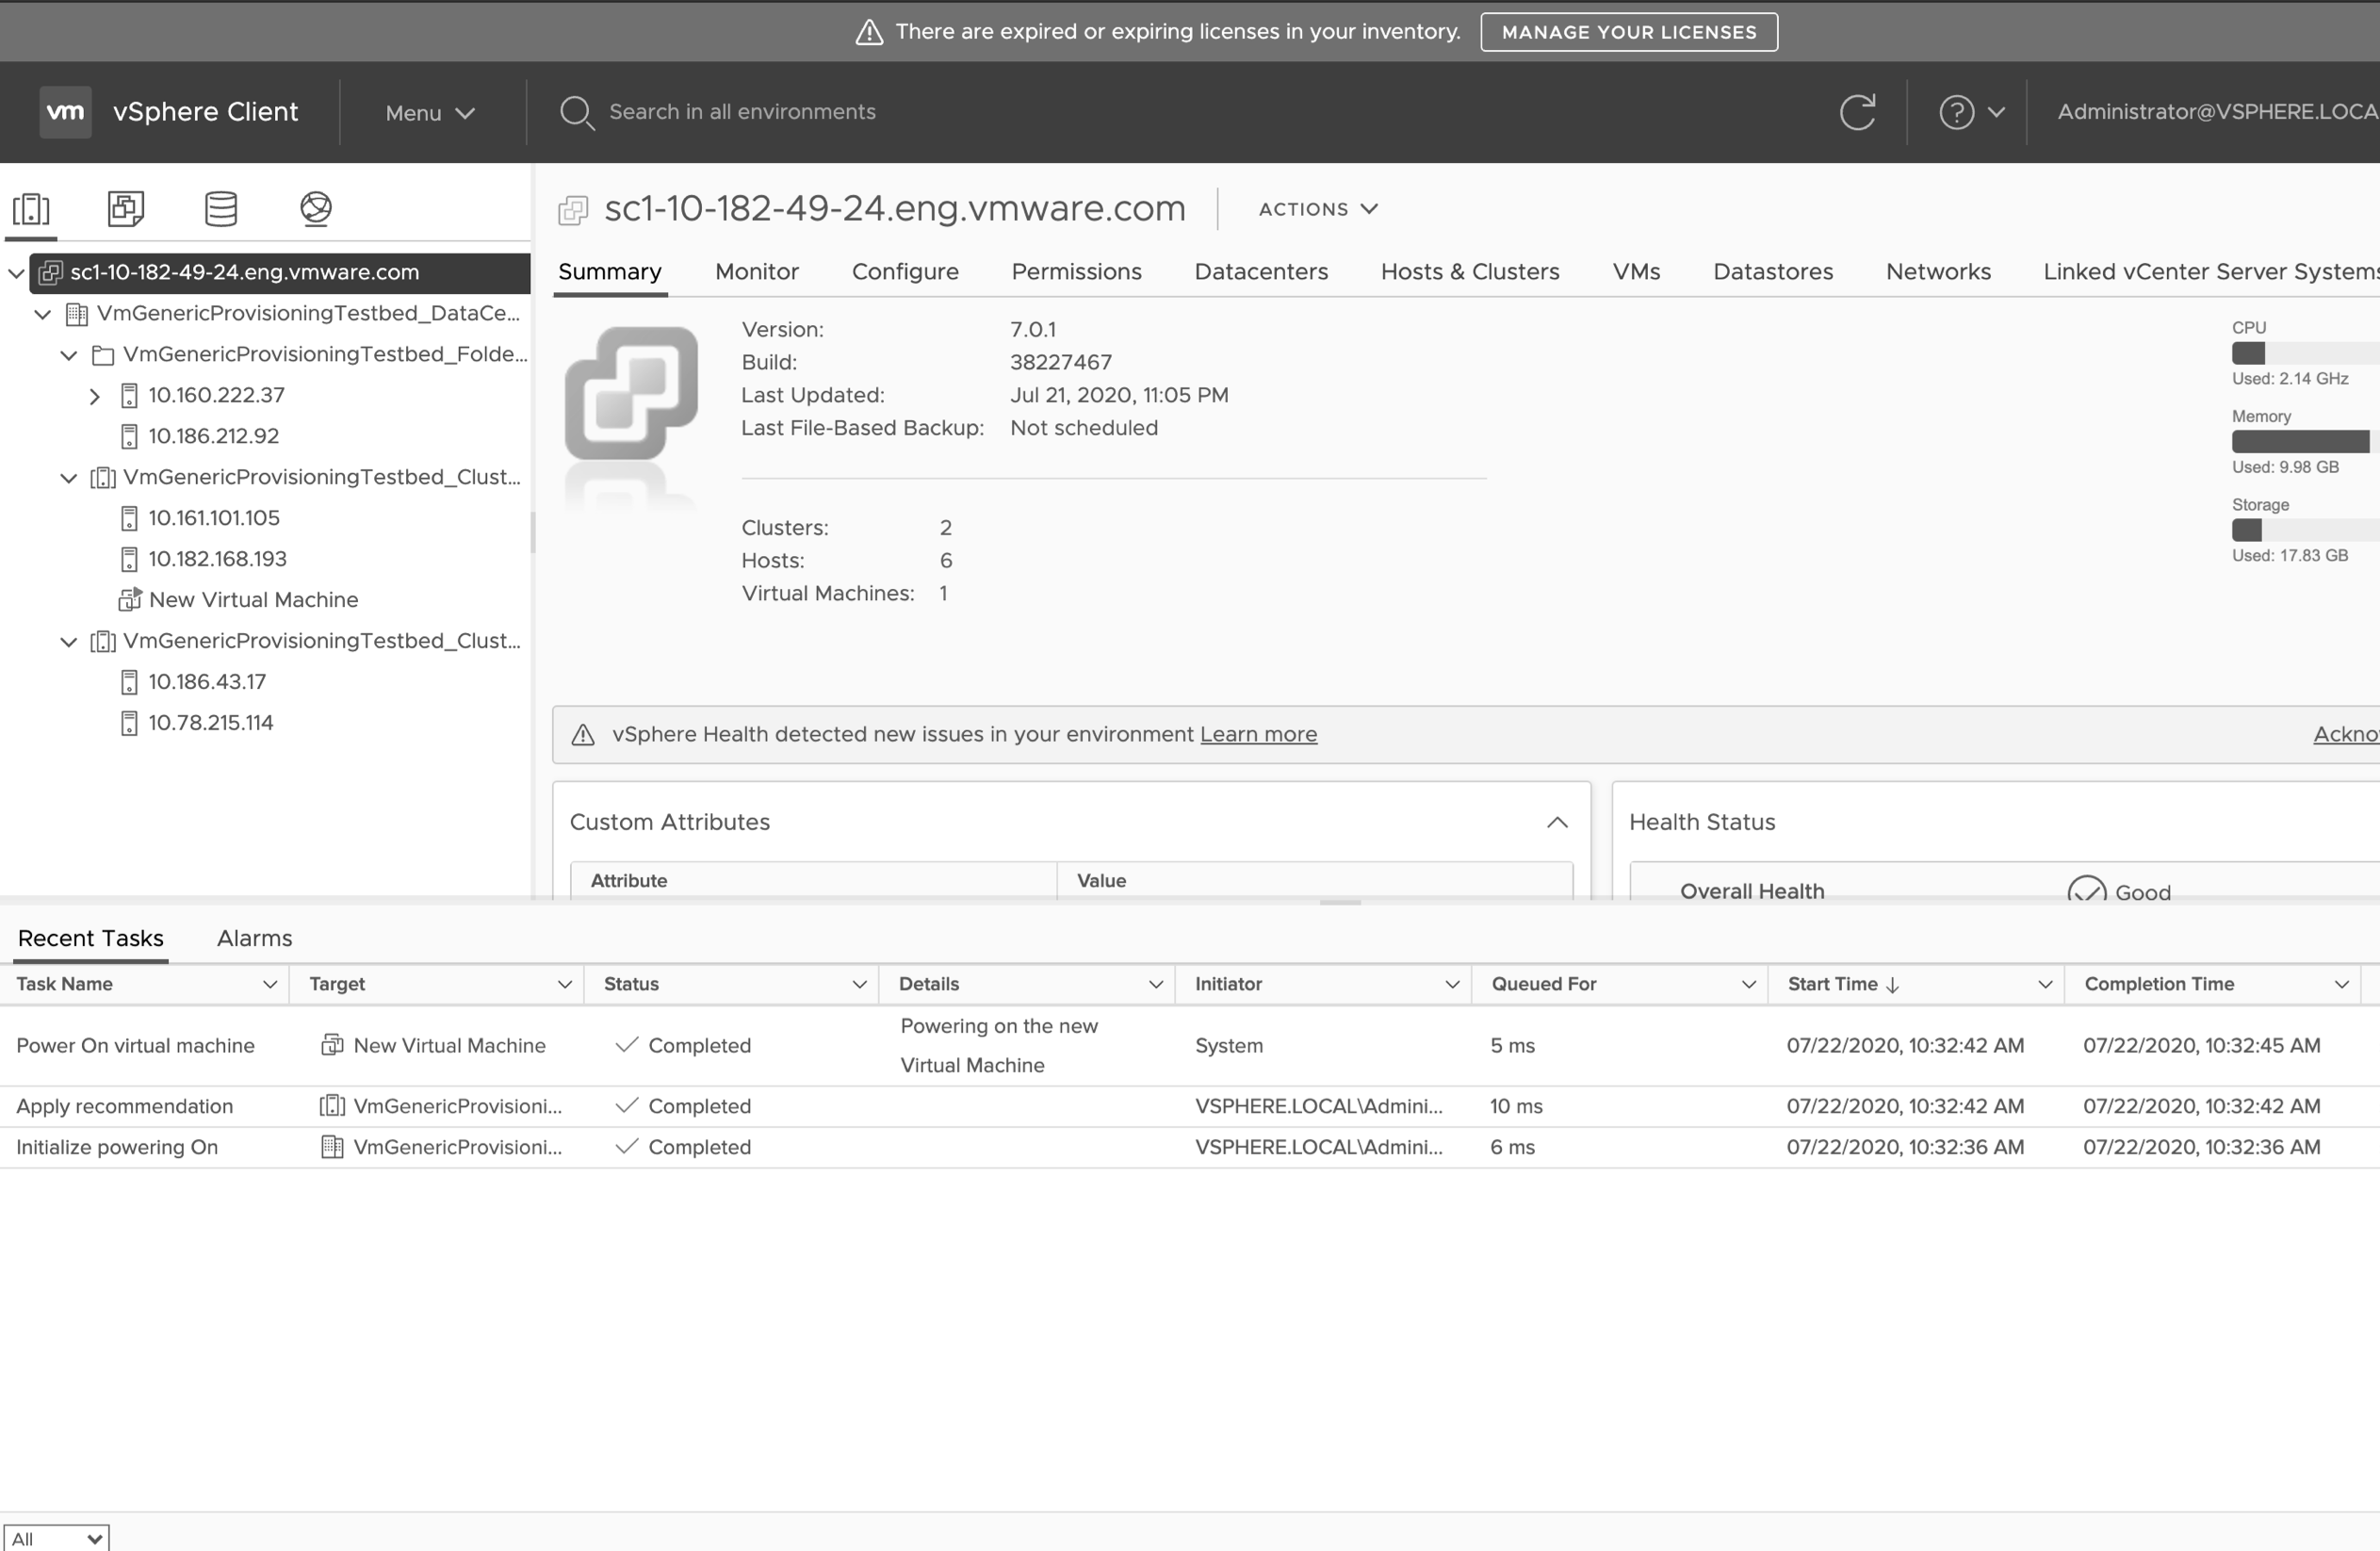Viewport: 2380px width, 1551px height.
Task: Open the help dropdown arrow
Action: 1996,112
